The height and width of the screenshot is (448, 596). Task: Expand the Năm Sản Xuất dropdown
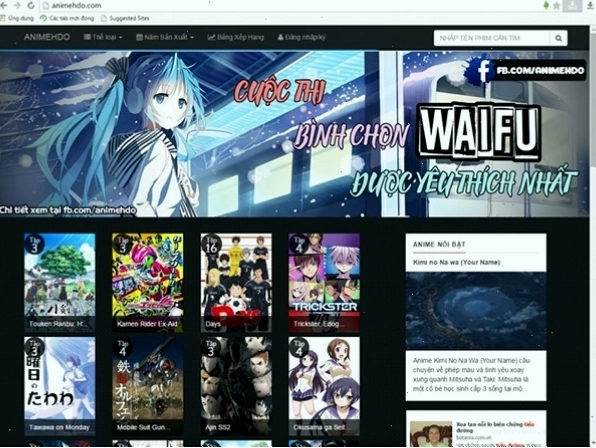165,37
